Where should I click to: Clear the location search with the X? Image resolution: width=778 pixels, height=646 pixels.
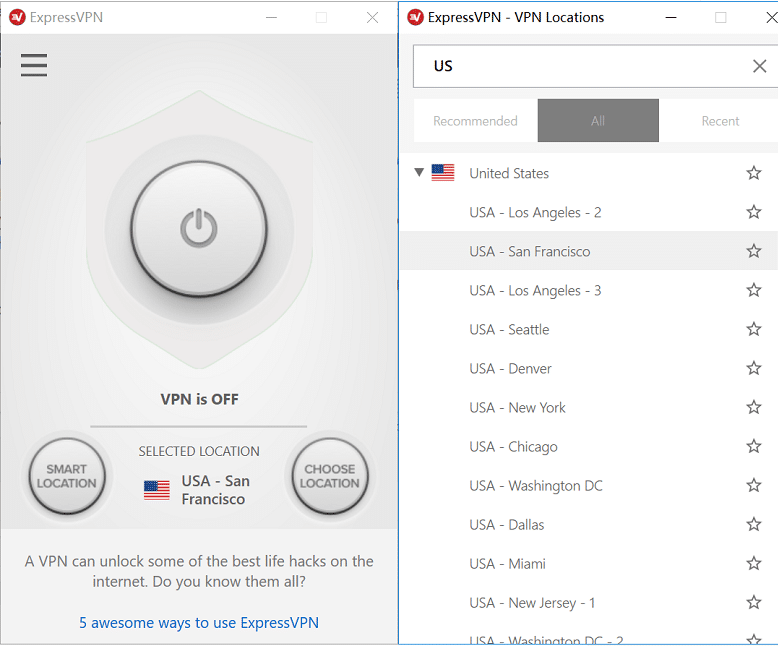(x=759, y=66)
